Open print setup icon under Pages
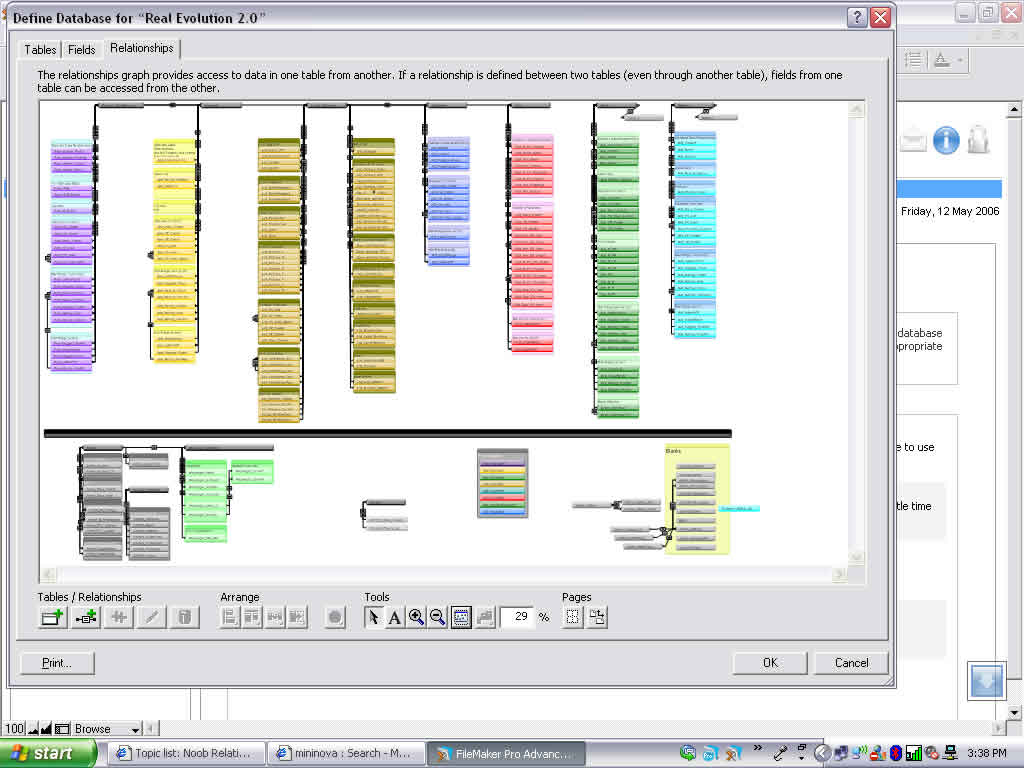Viewport: 1024px width, 768px height. pyautogui.click(x=597, y=616)
